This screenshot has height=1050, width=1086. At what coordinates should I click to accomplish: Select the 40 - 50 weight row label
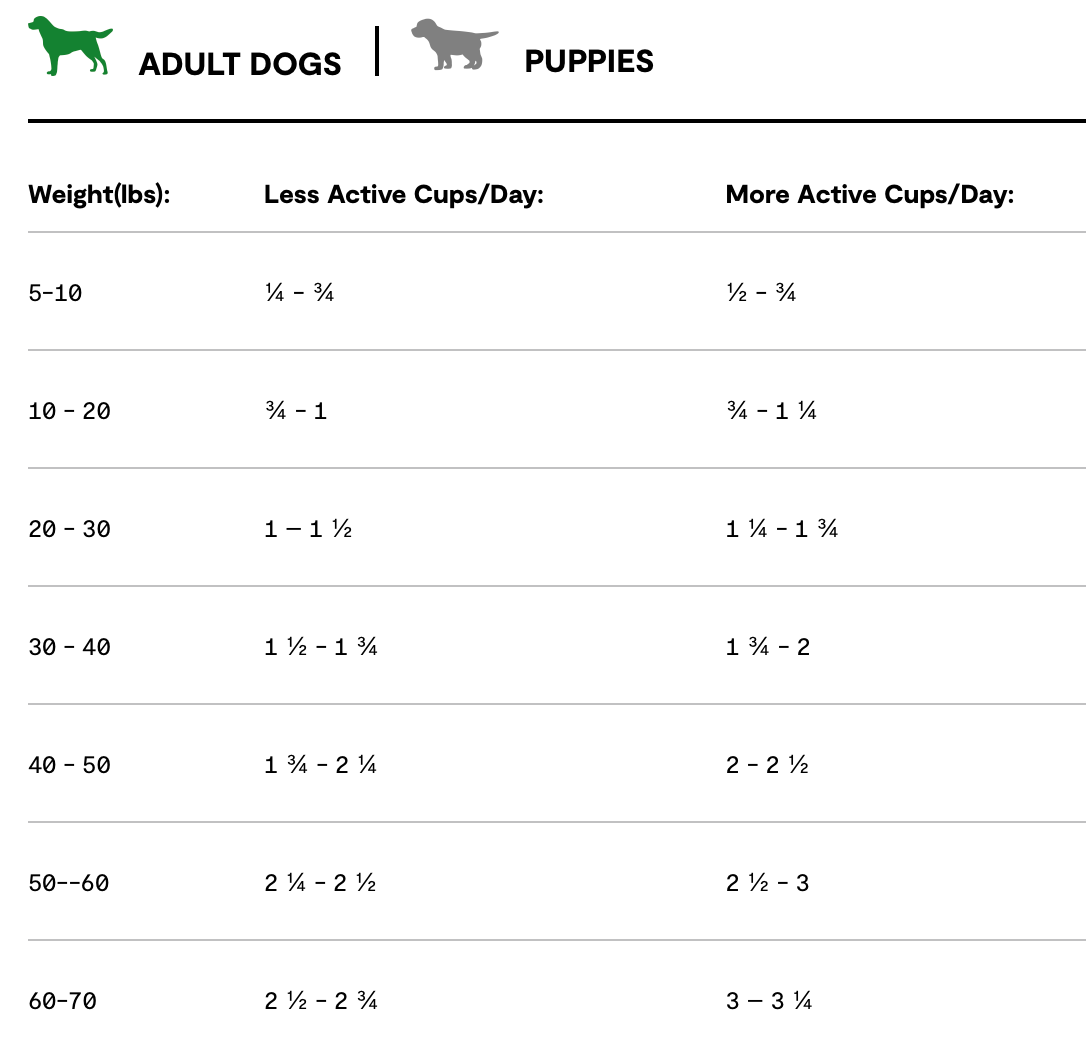[x=69, y=765]
